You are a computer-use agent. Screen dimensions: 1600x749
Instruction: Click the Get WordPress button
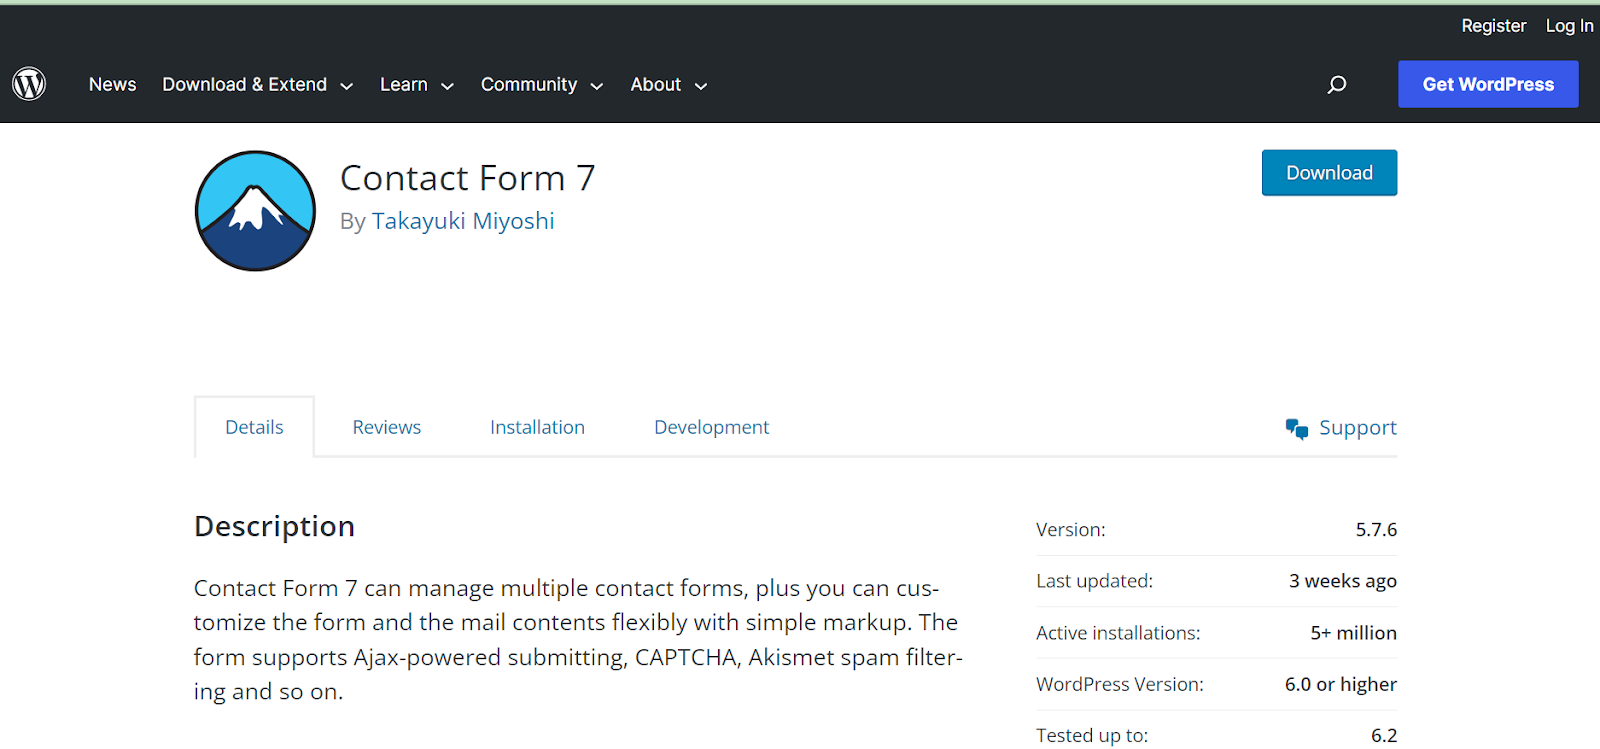tap(1488, 84)
